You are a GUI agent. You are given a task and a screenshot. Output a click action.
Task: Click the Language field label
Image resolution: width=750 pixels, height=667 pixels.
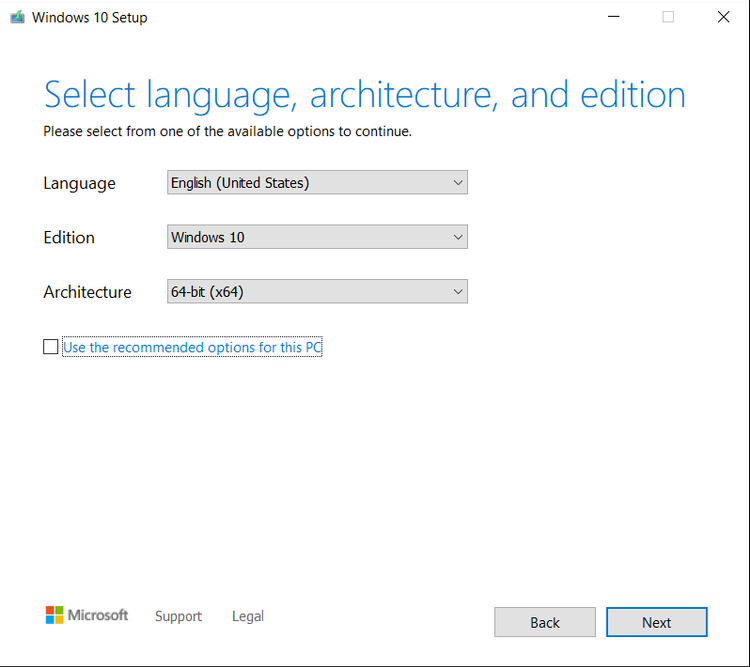coord(79,184)
